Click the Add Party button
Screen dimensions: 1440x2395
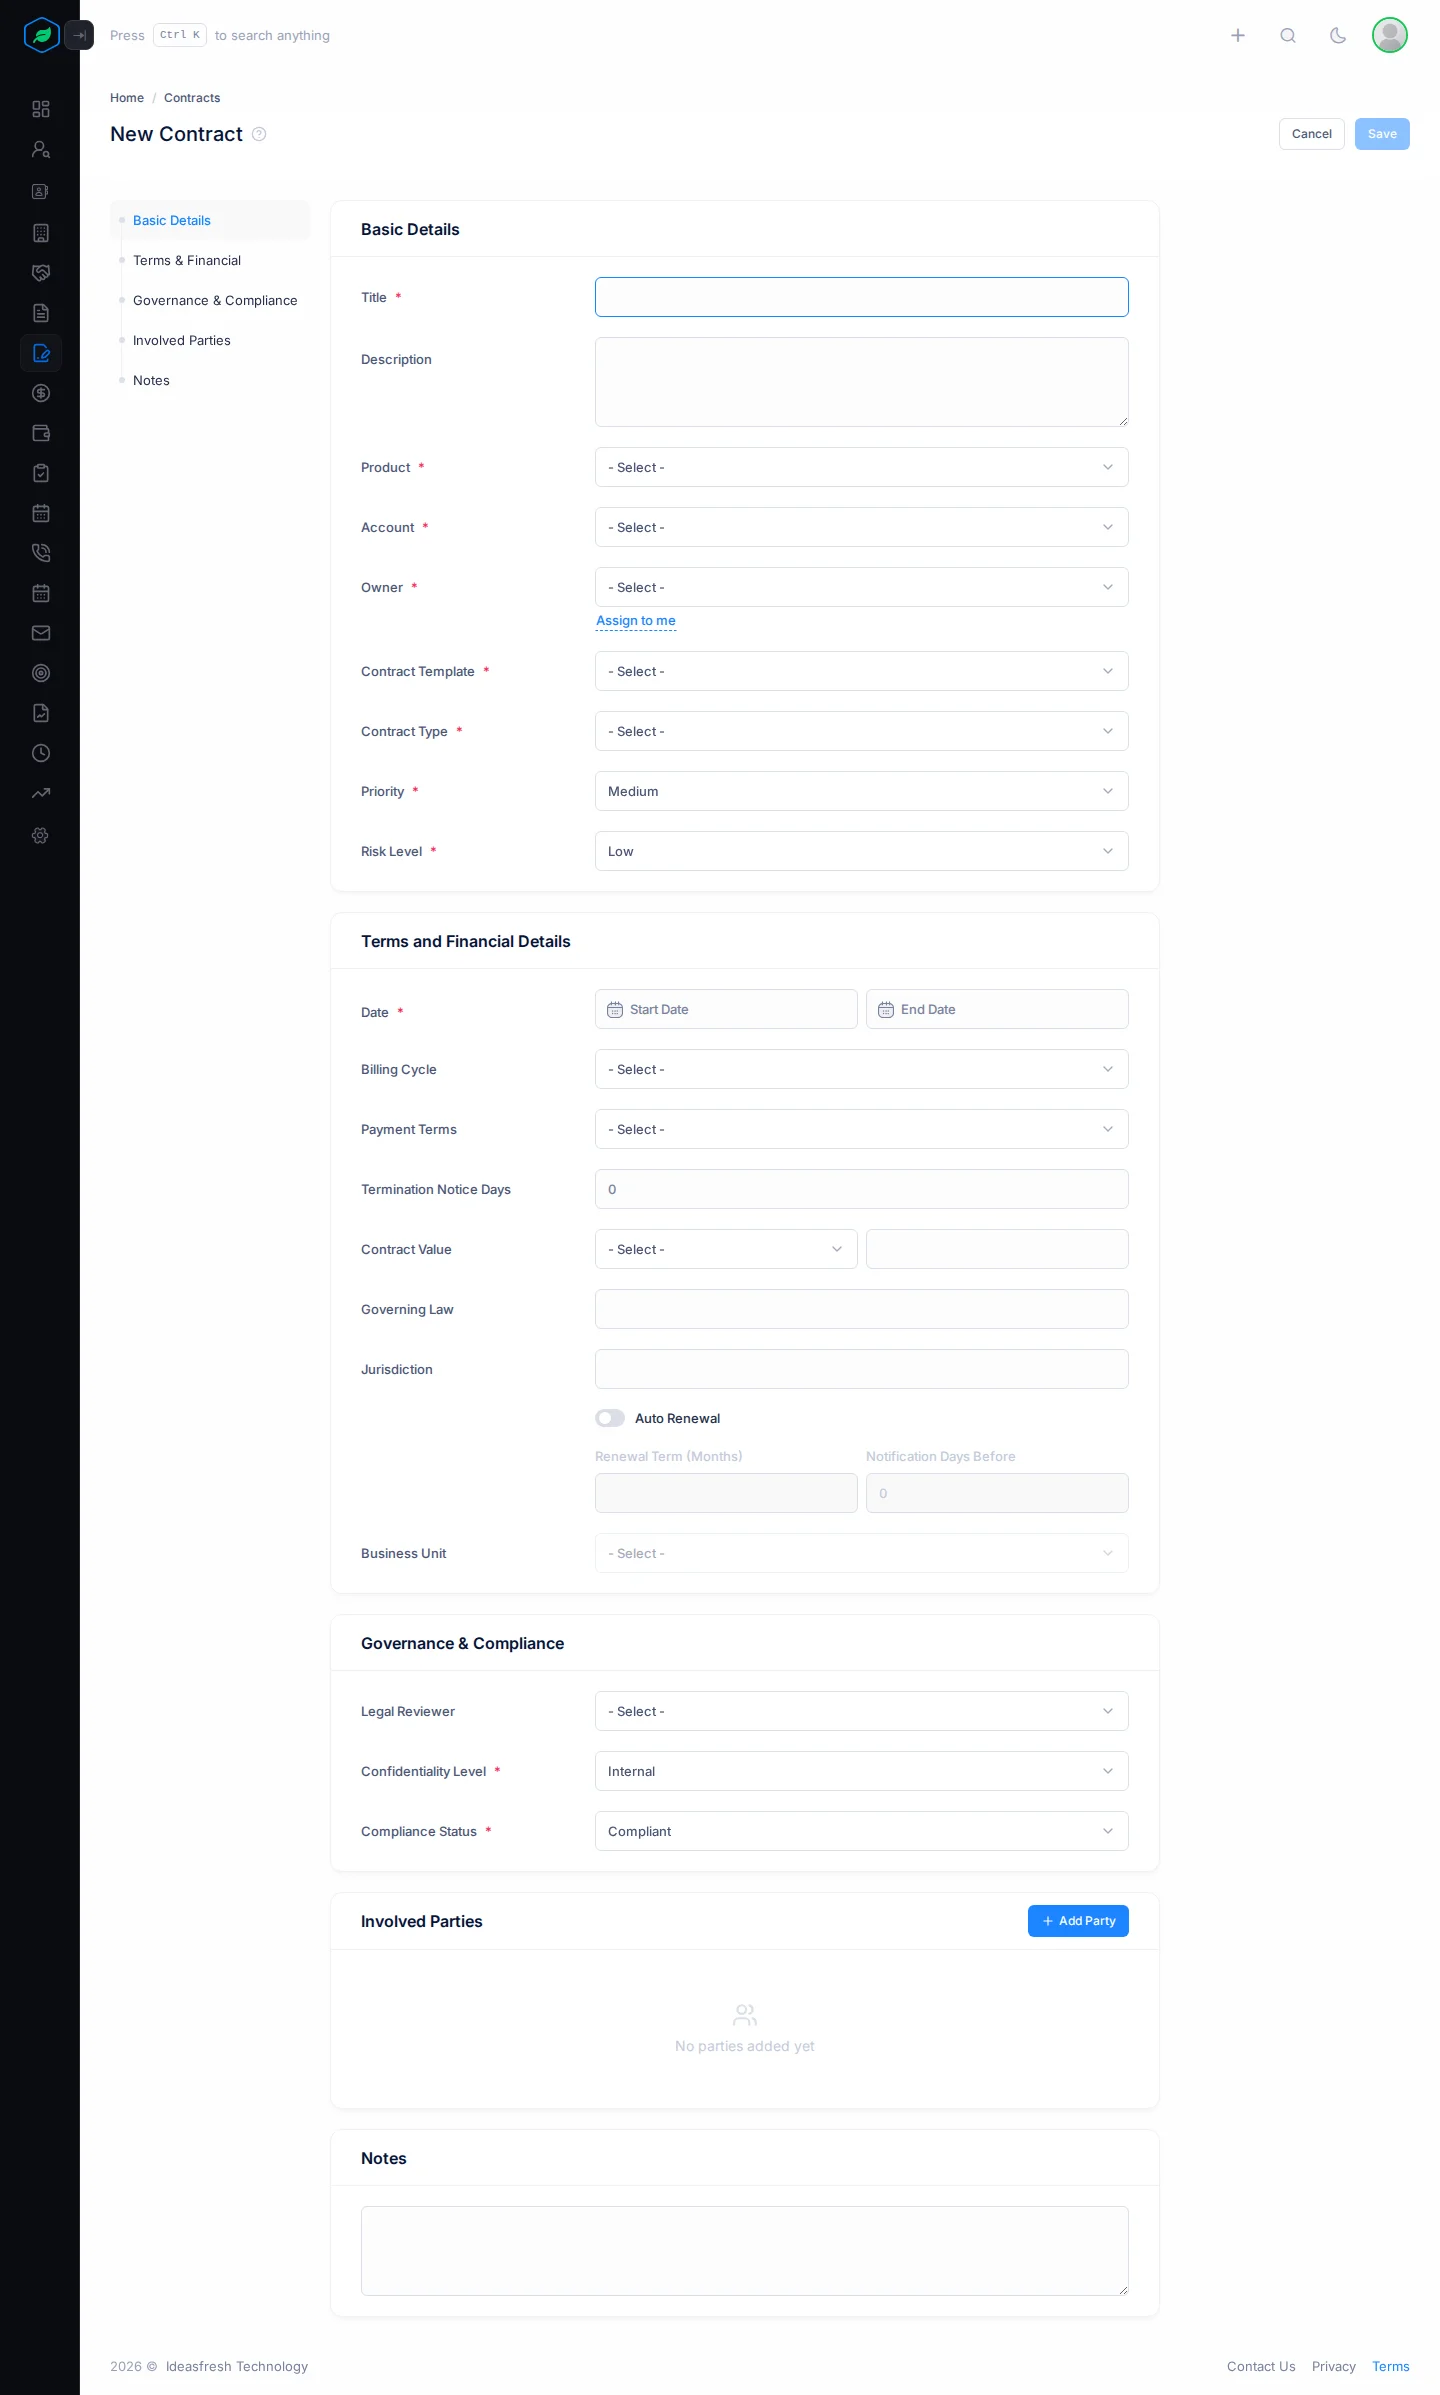coord(1078,1921)
